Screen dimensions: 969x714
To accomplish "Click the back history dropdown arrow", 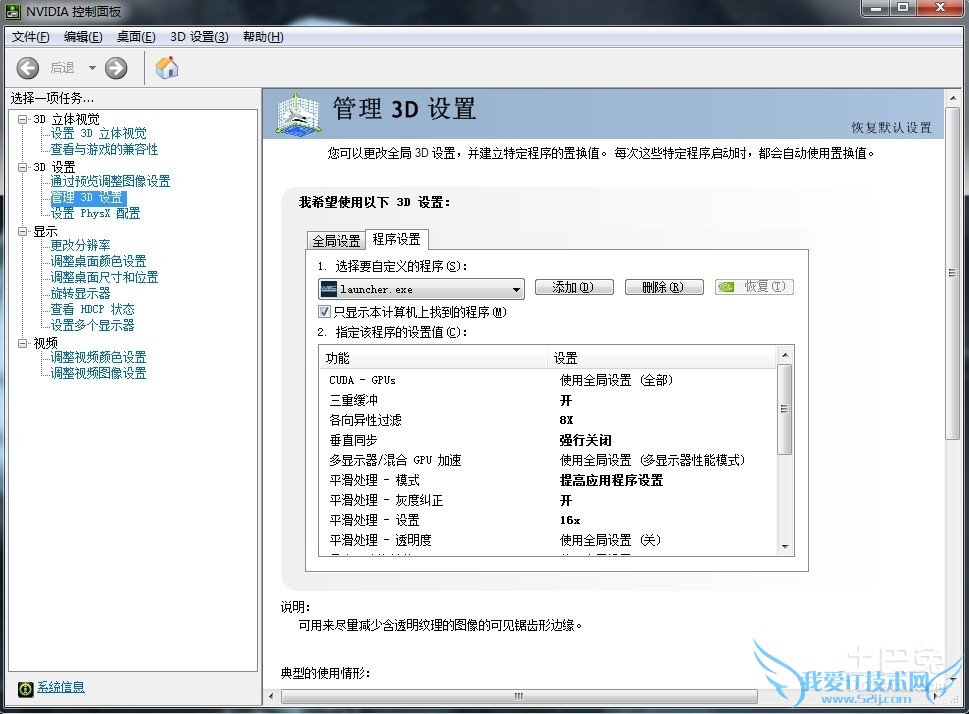I will [x=91, y=68].
